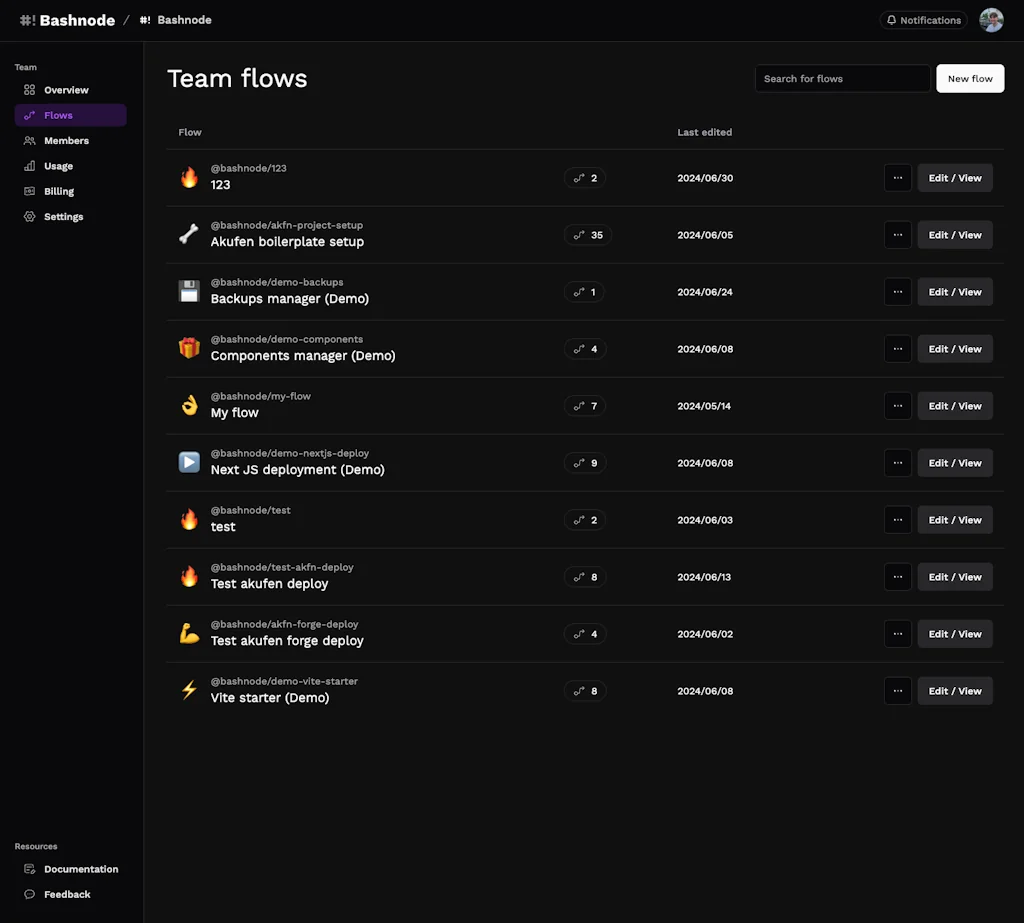Click the search for flows field
Image resolution: width=1024 pixels, height=923 pixels.
pos(842,78)
